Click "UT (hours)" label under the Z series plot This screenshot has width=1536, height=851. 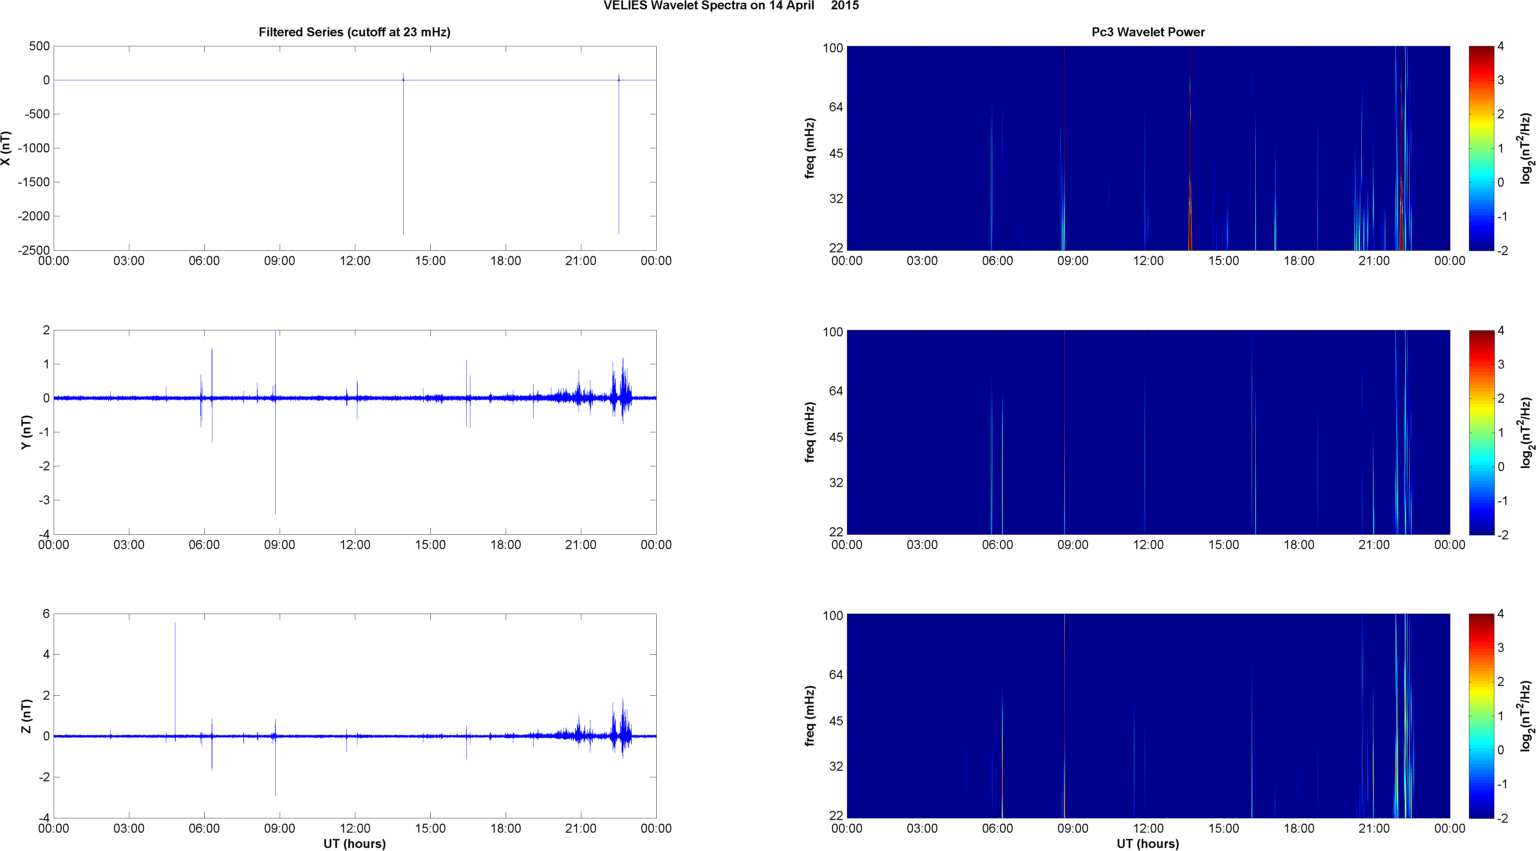tap(355, 844)
